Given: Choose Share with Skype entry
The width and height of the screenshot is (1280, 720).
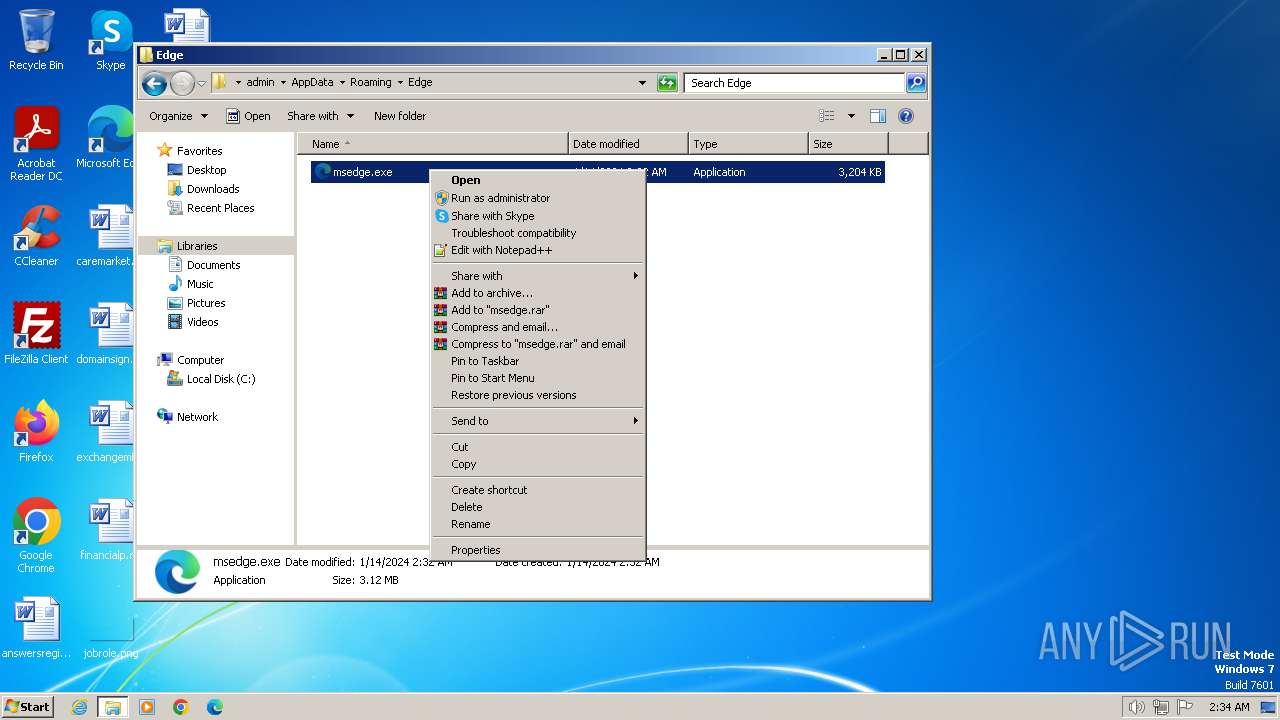Looking at the screenshot, I should 538,216.
